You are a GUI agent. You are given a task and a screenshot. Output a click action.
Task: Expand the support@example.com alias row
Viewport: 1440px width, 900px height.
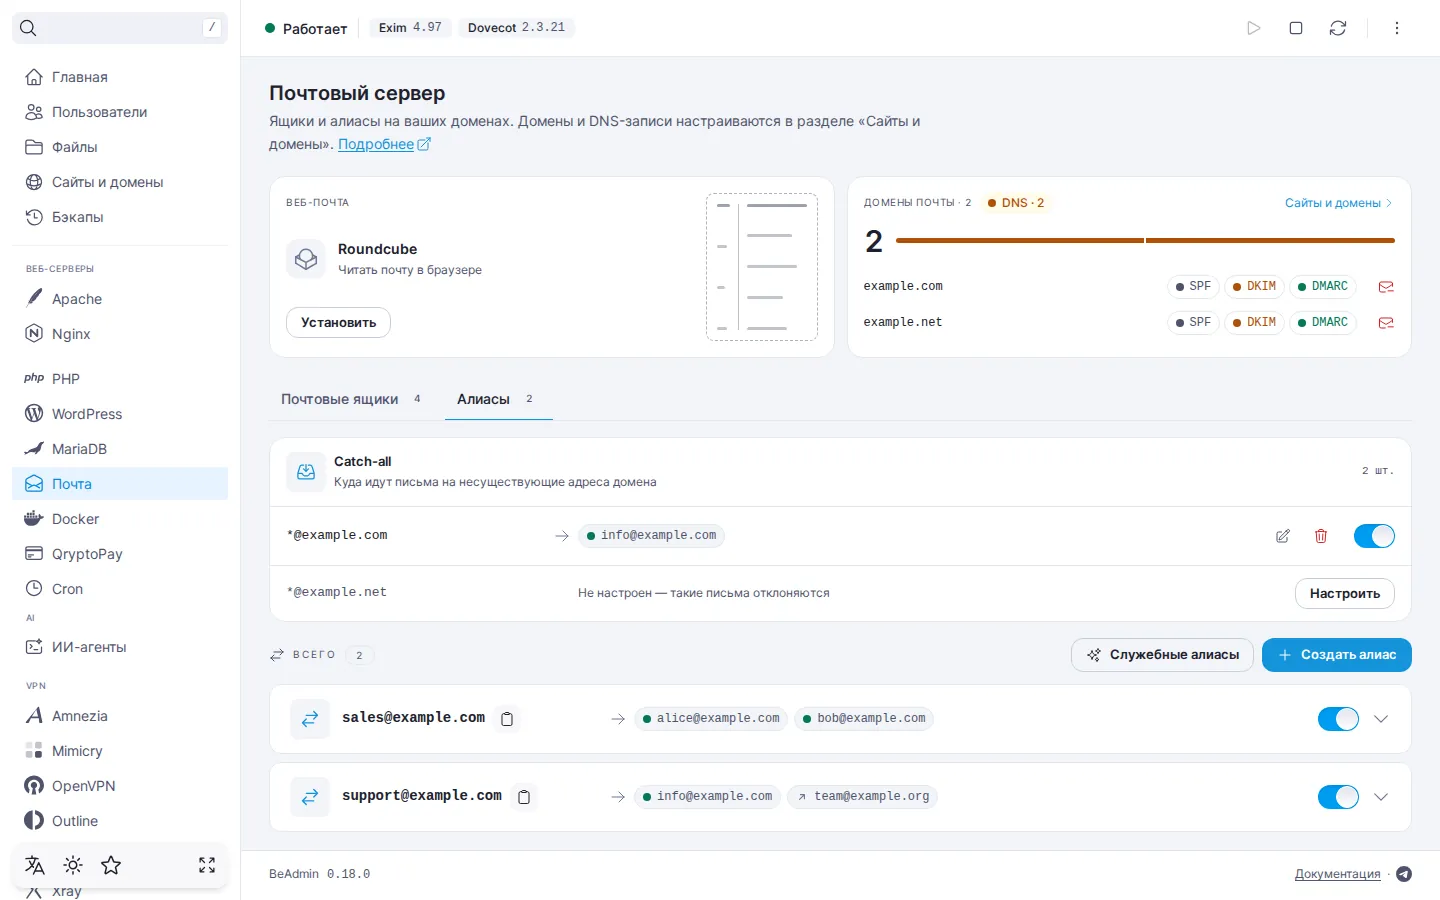[1381, 797]
